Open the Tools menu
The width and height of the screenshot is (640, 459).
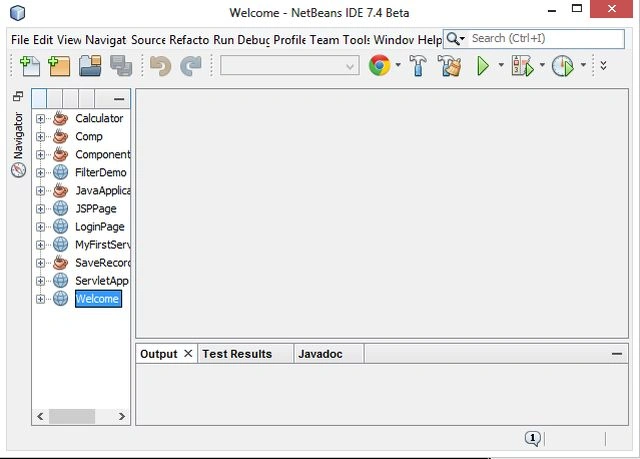356,40
